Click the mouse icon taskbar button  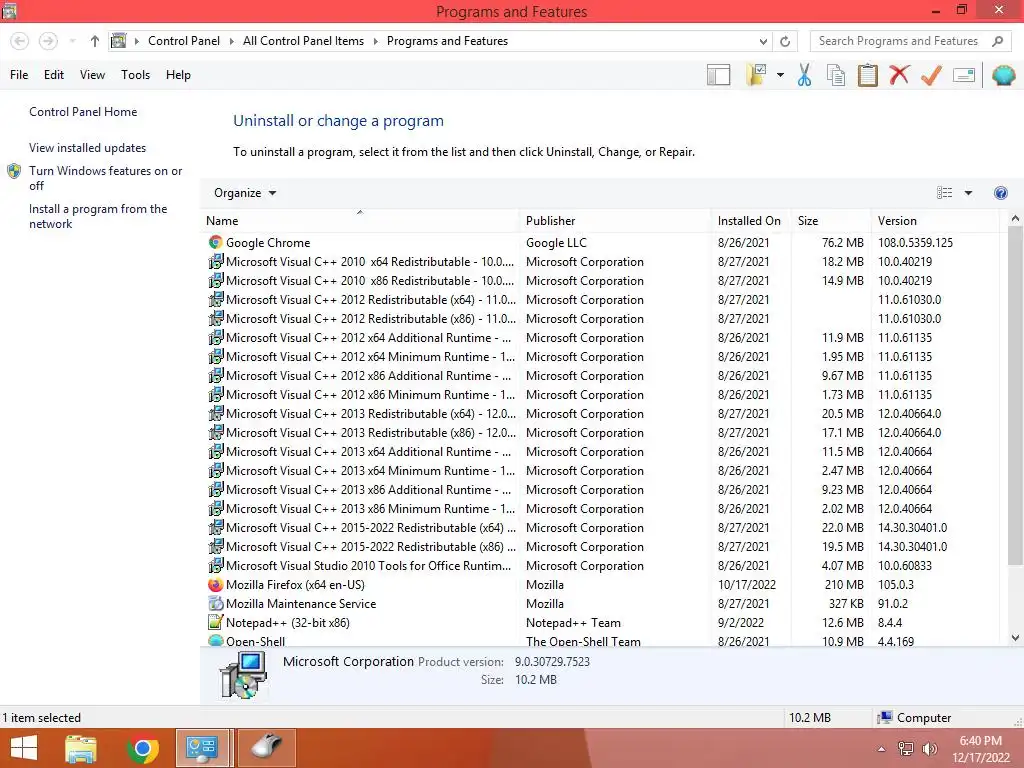pos(266,748)
